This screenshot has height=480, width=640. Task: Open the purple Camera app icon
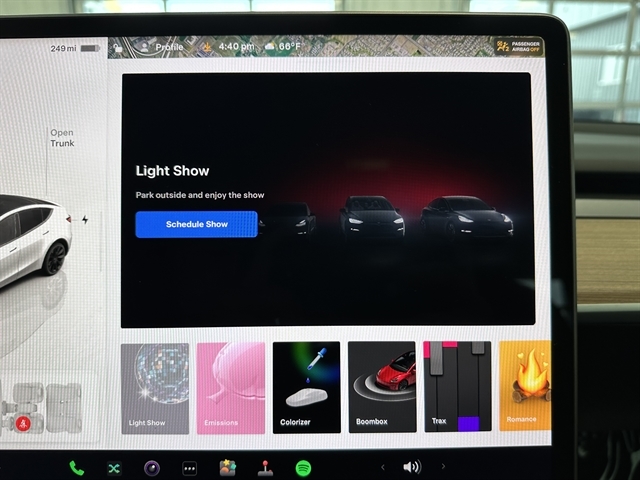tap(152, 468)
